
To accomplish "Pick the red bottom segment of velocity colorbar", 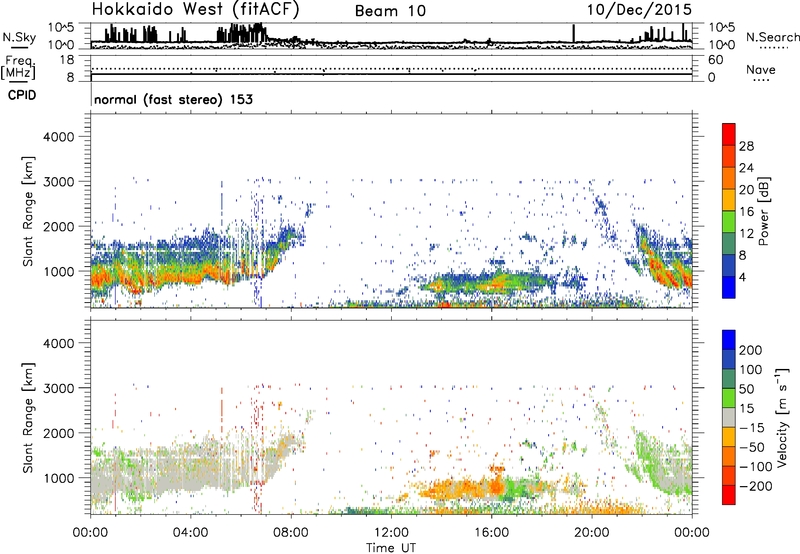I will point(729,495).
